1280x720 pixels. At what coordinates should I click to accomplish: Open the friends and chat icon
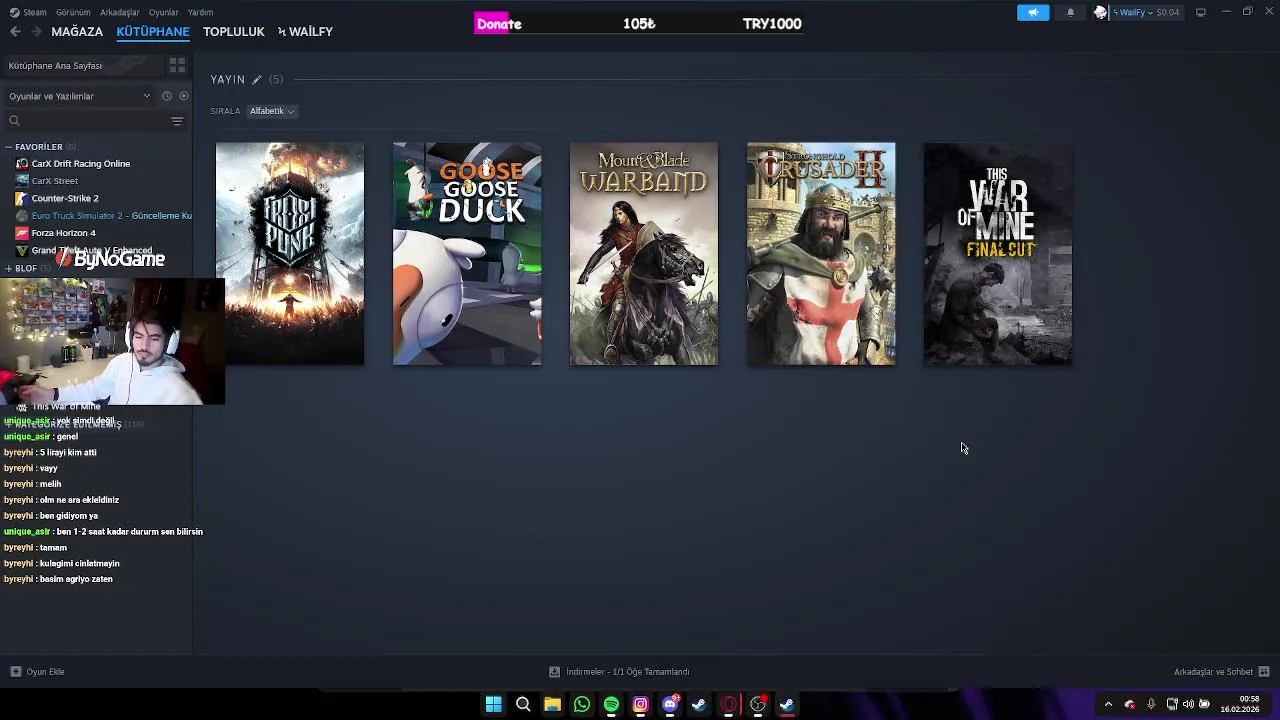1264,672
